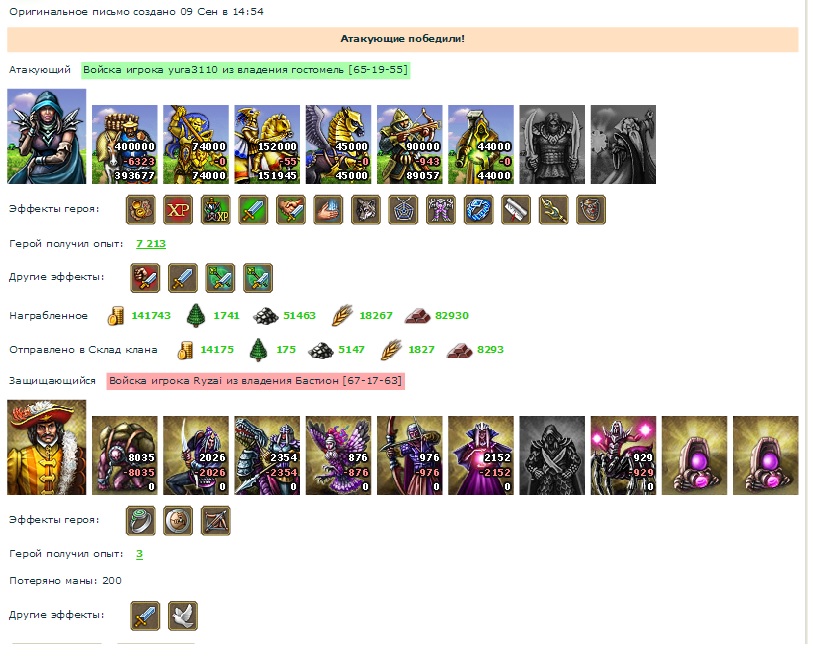
Task: Click the defender Ryzai army label
Action: click(x=256, y=381)
